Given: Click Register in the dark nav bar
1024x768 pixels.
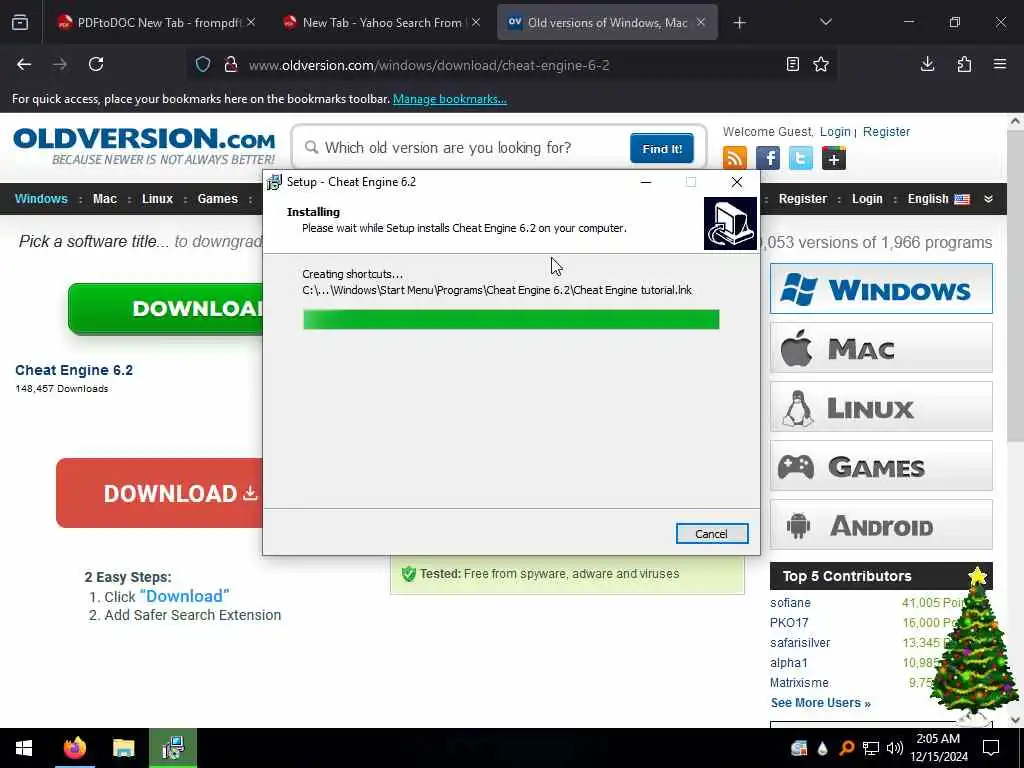Looking at the screenshot, I should point(803,199).
